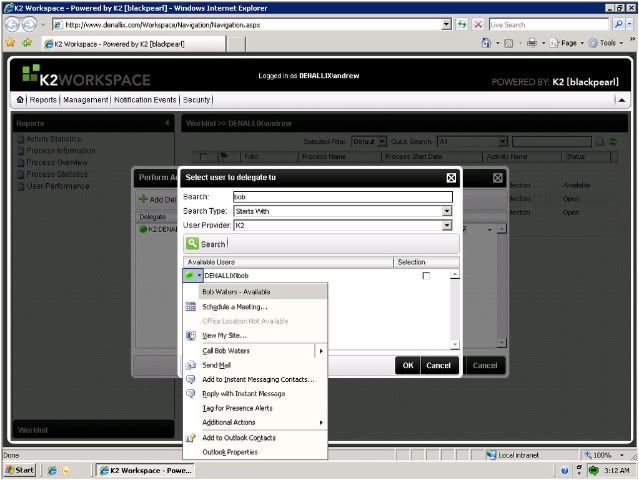Tick the Selection checkbox for DENALLIX\bob
639x480 pixels.
click(x=426, y=276)
